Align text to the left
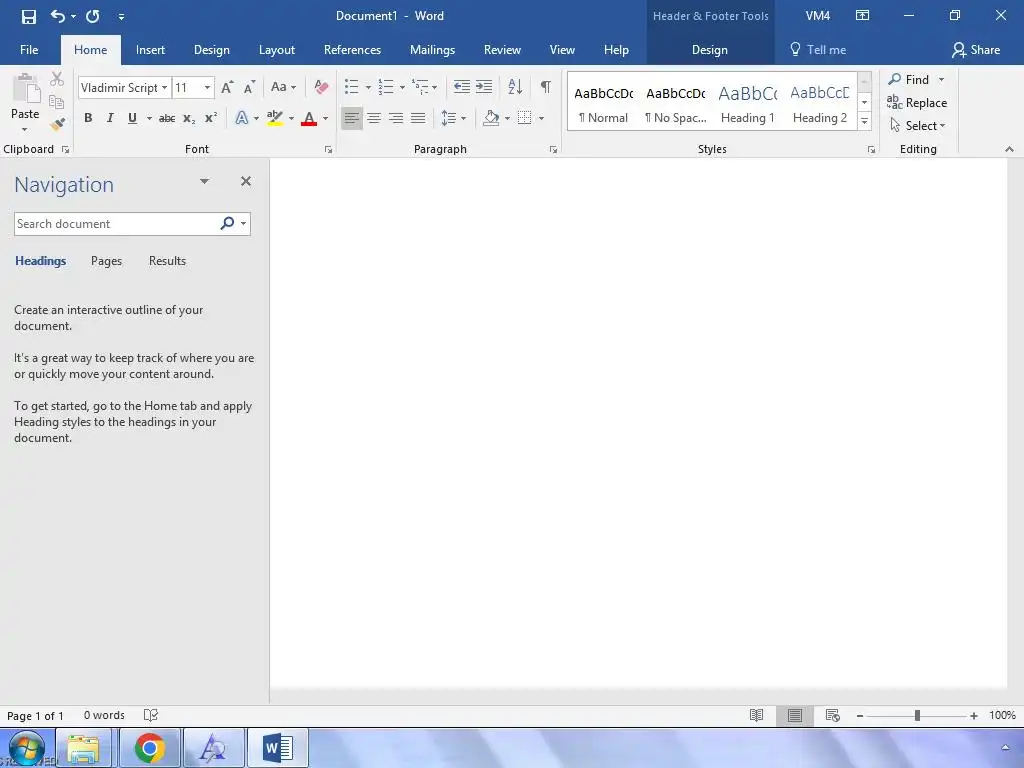Viewport: 1024px width, 768px height. coord(352,118)
